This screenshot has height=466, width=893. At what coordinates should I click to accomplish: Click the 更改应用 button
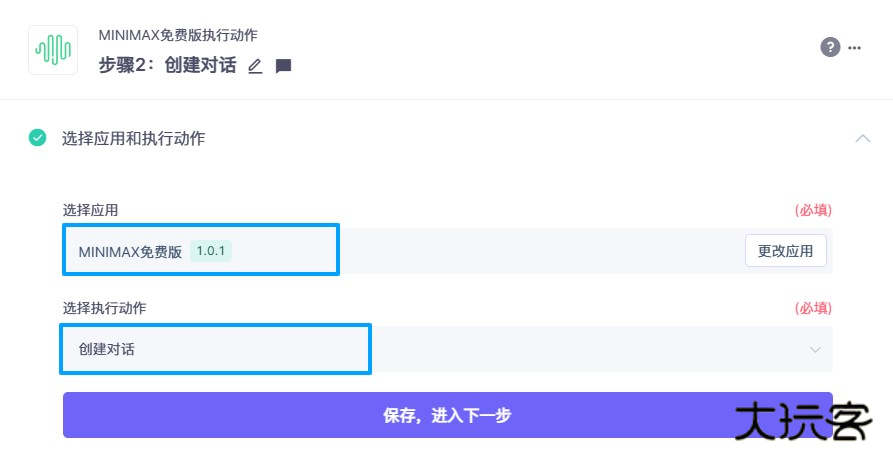[x=785, y=251]
